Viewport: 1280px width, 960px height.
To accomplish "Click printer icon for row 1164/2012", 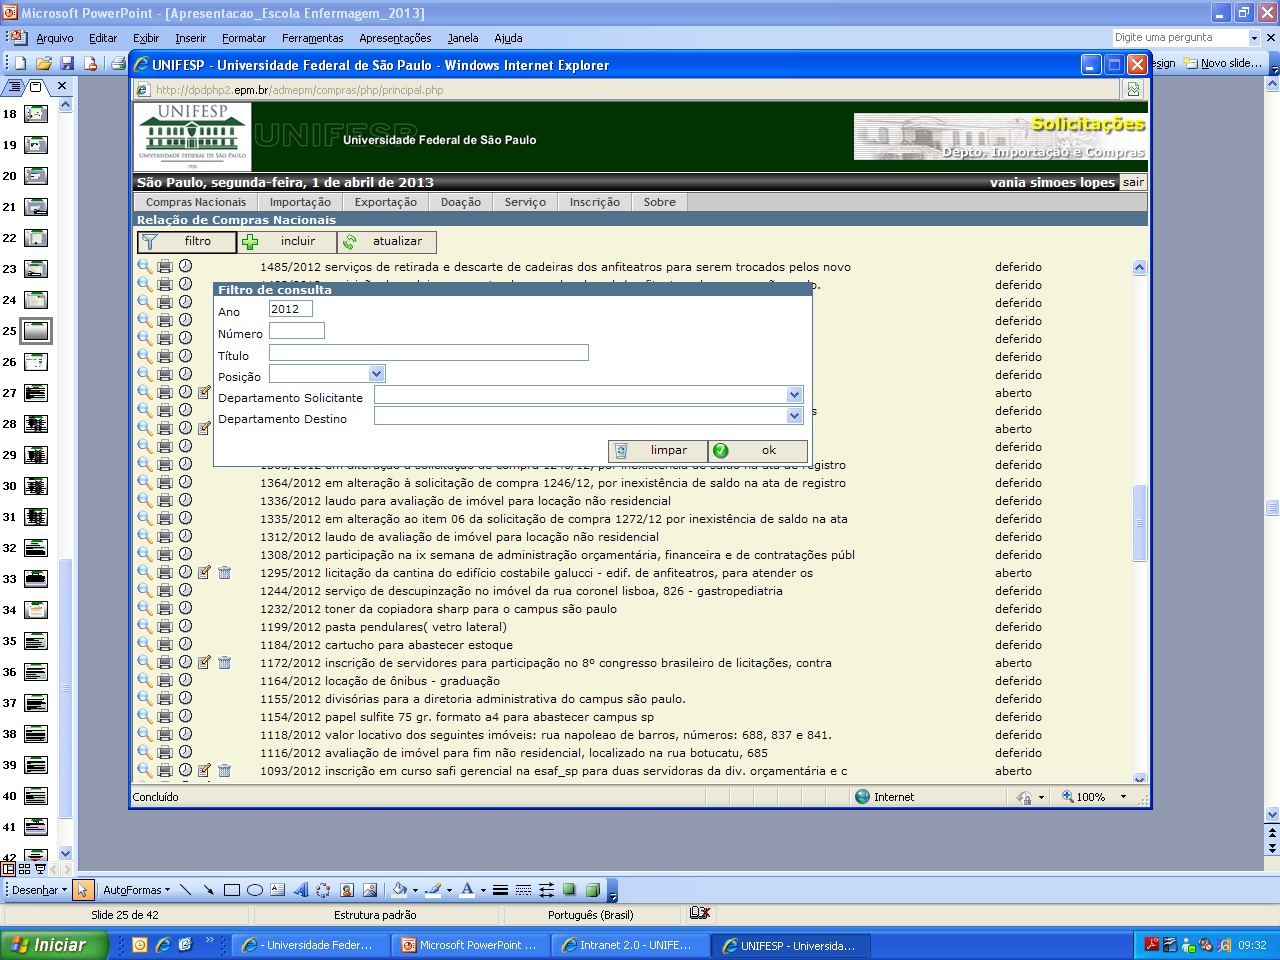I will coord(165,681).
